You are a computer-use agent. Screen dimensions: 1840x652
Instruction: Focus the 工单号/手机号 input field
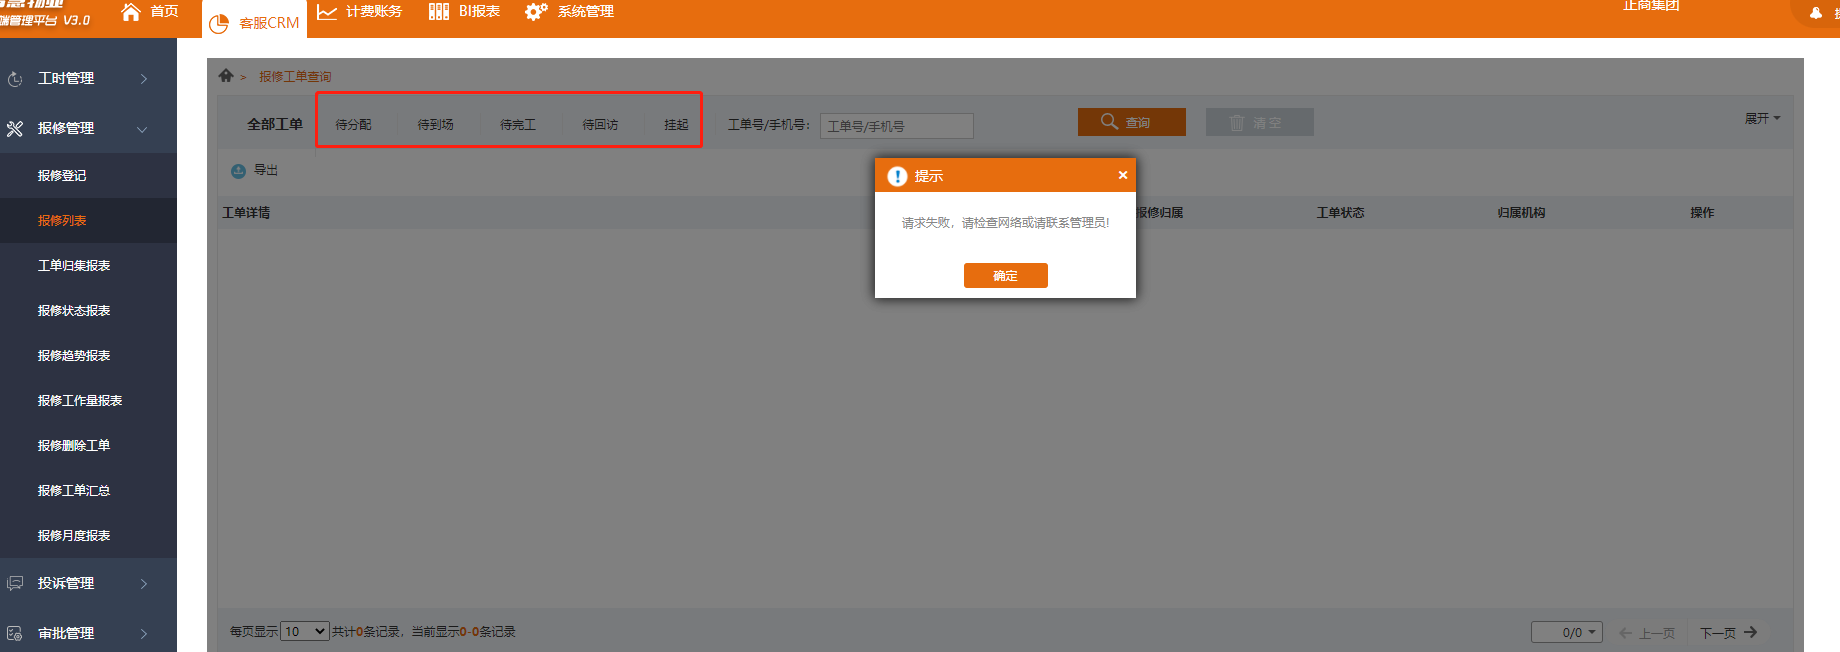click(897, 126)
